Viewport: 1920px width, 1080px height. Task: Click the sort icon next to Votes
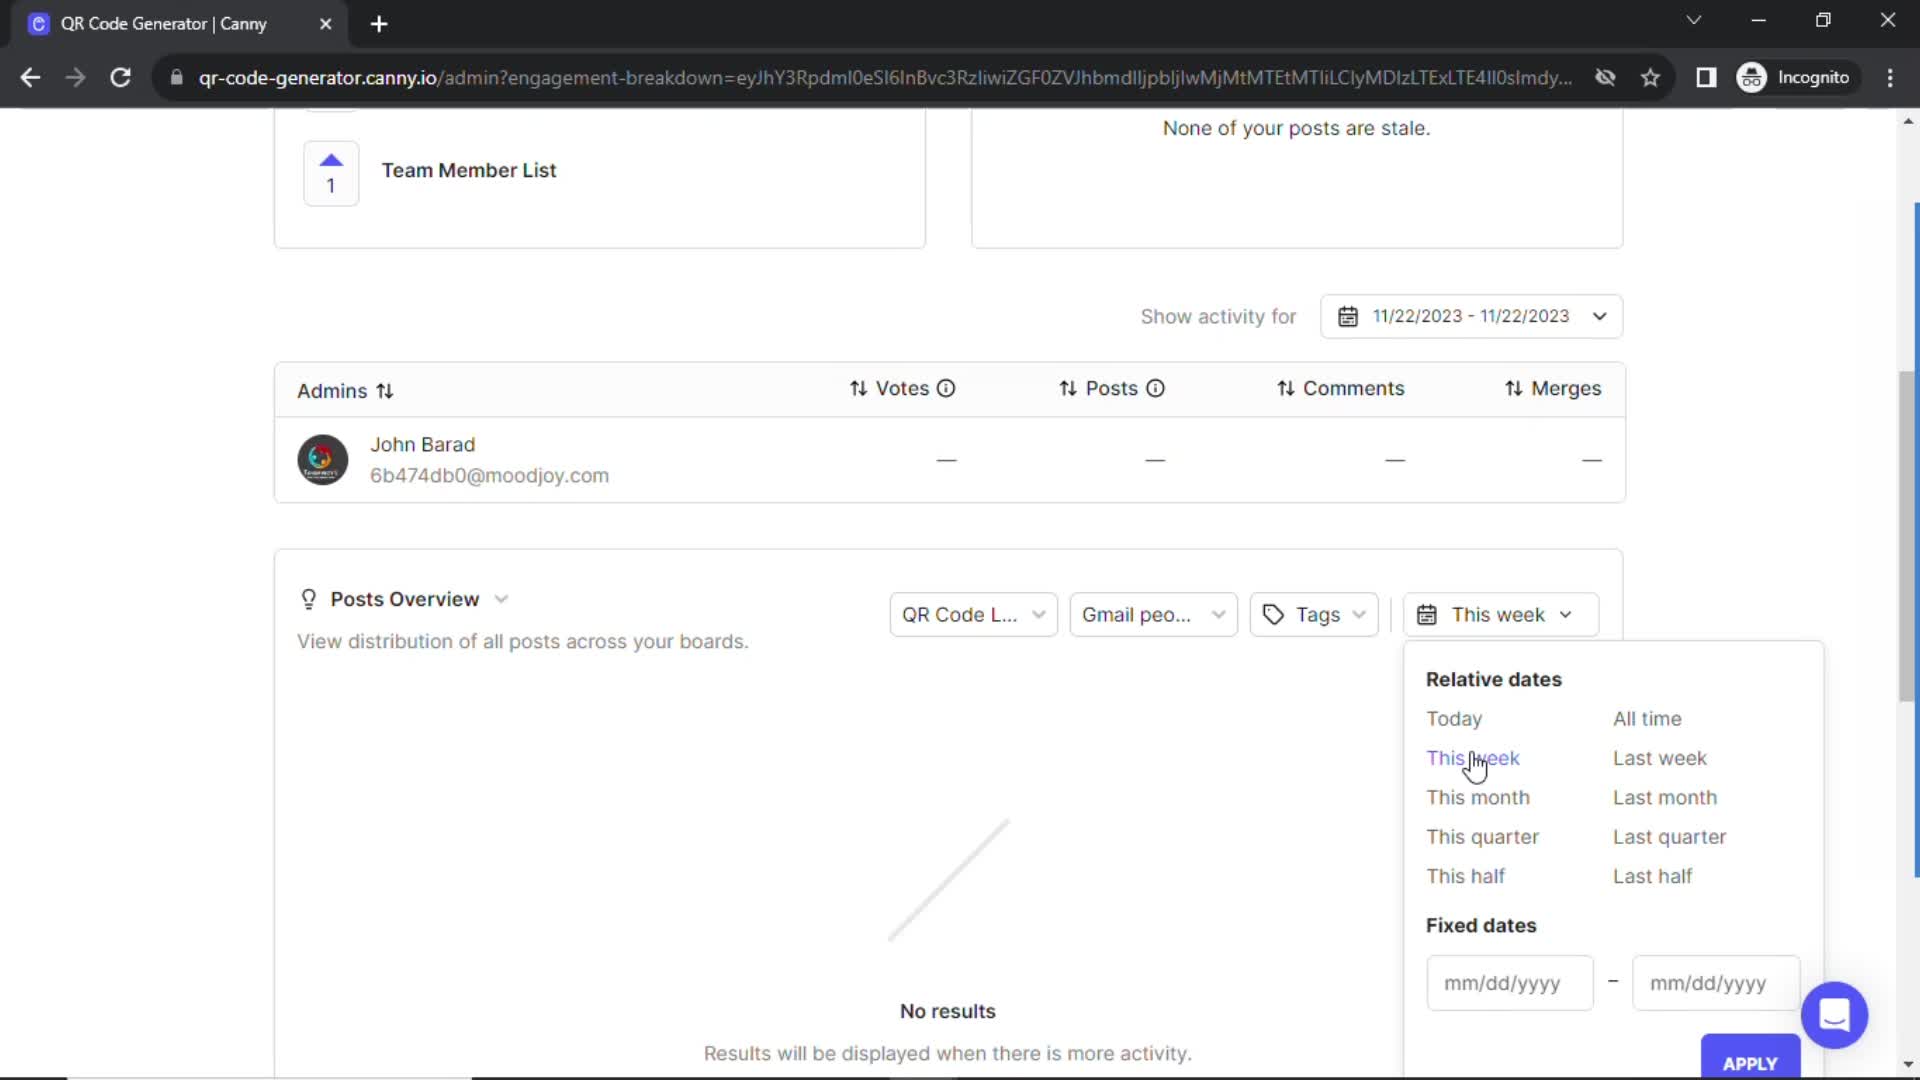858,388
